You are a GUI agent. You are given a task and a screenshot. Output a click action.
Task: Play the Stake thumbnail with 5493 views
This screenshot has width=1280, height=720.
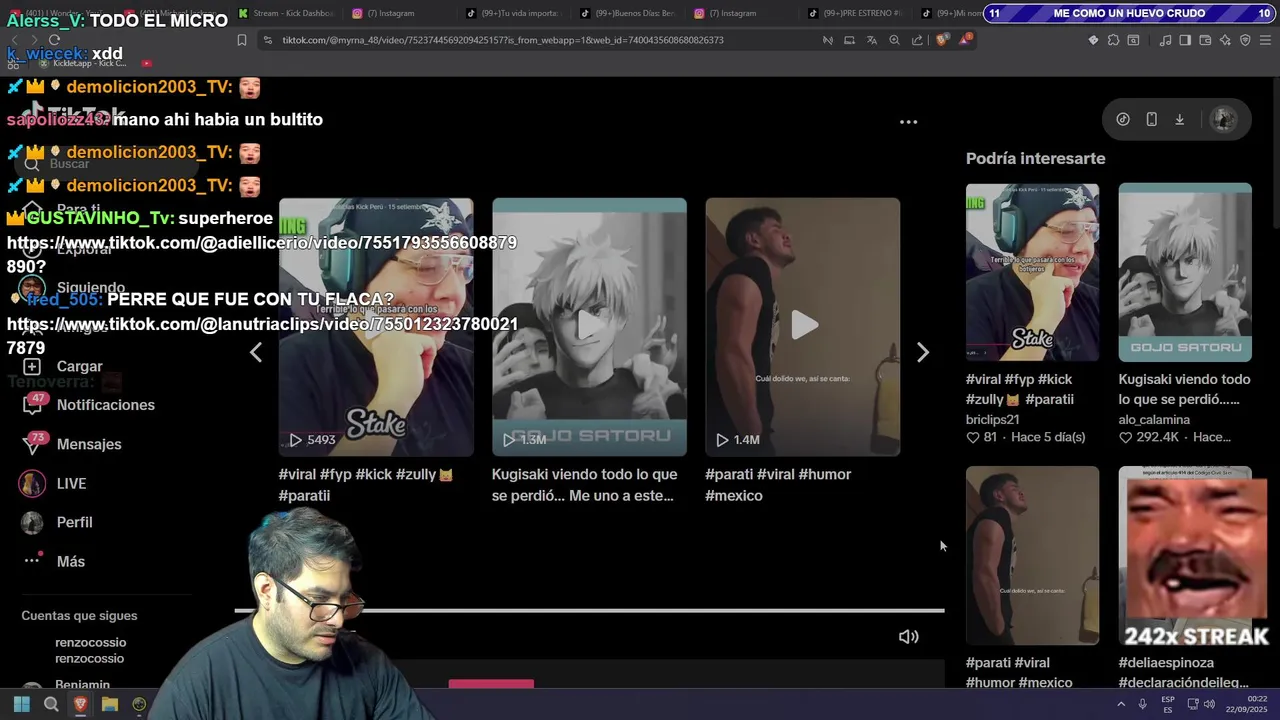click(x=376, y=327)
